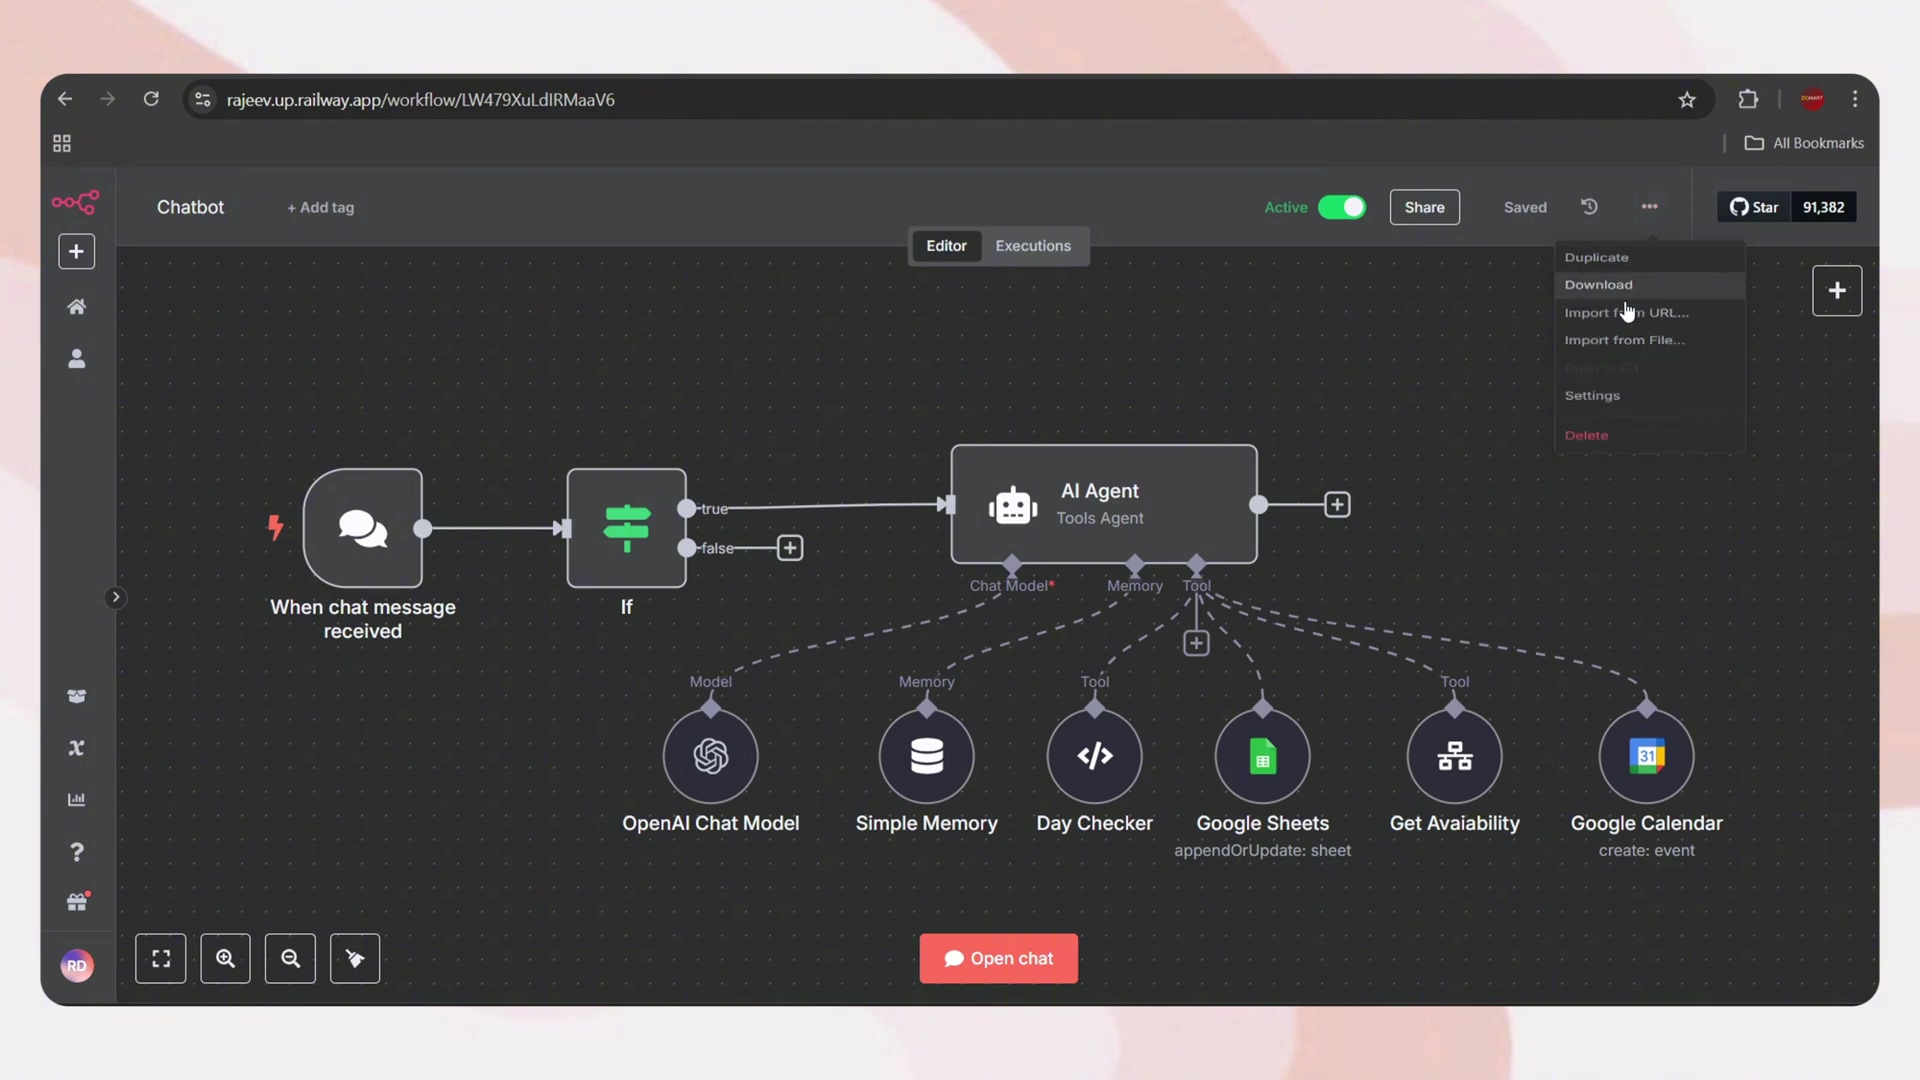Select Delete in the workflow menu
The width and height of the screenshot is (1920, 1080).
point(1586,435)
